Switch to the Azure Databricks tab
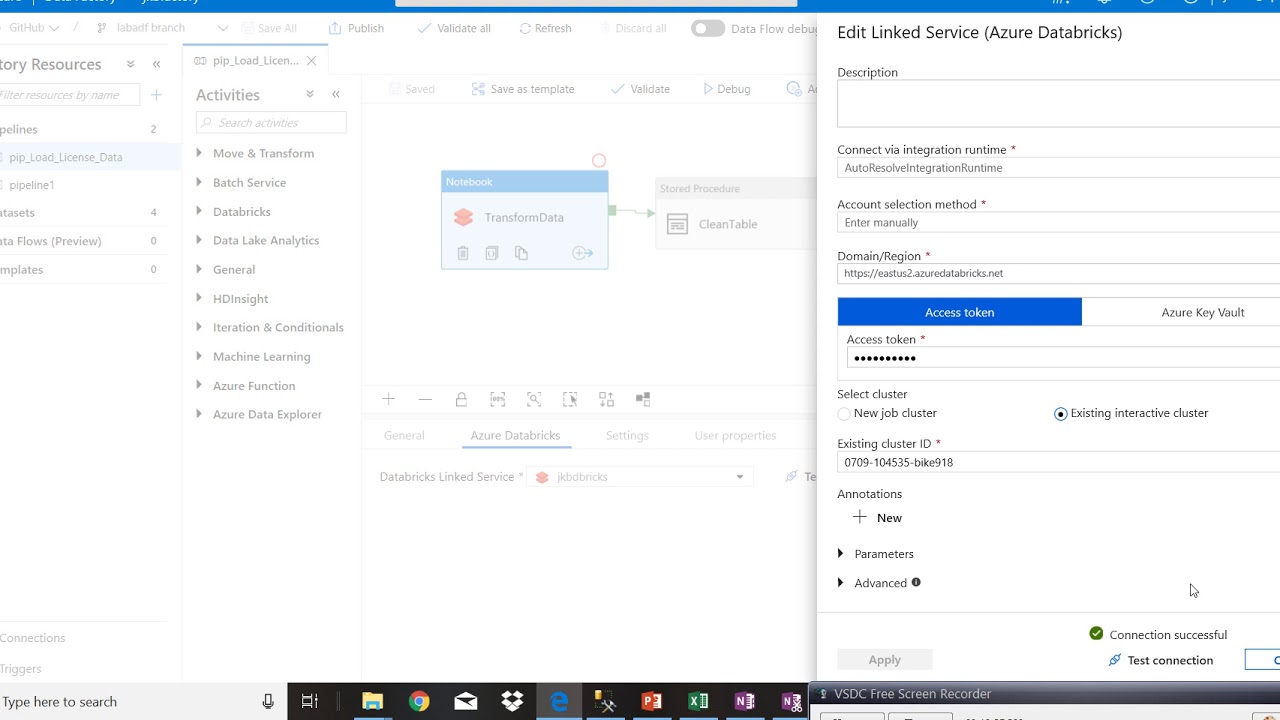This screenshot has width=1280, height=720. [515, 435]
